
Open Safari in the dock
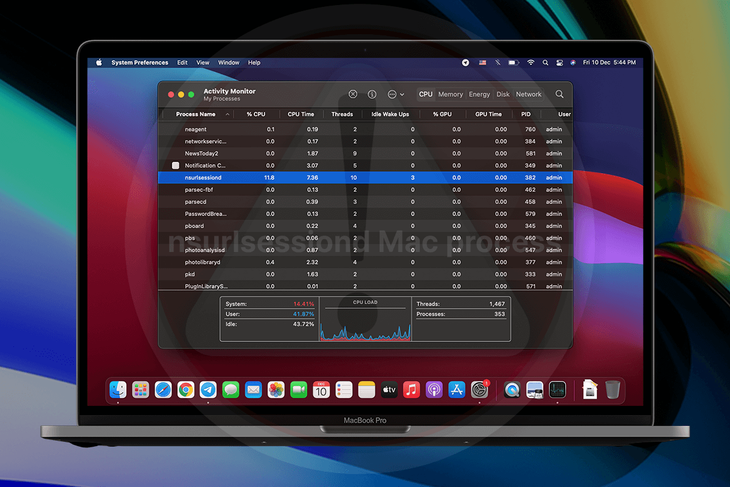pos(163,389)
